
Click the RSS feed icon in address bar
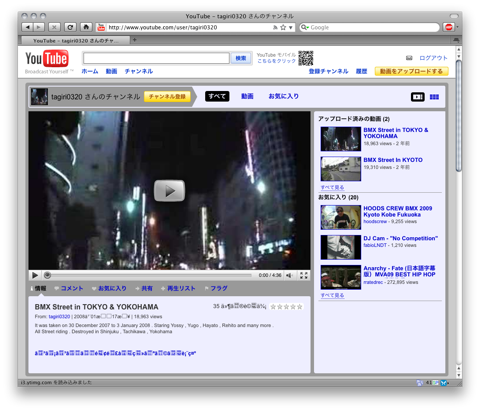[275, 28]
